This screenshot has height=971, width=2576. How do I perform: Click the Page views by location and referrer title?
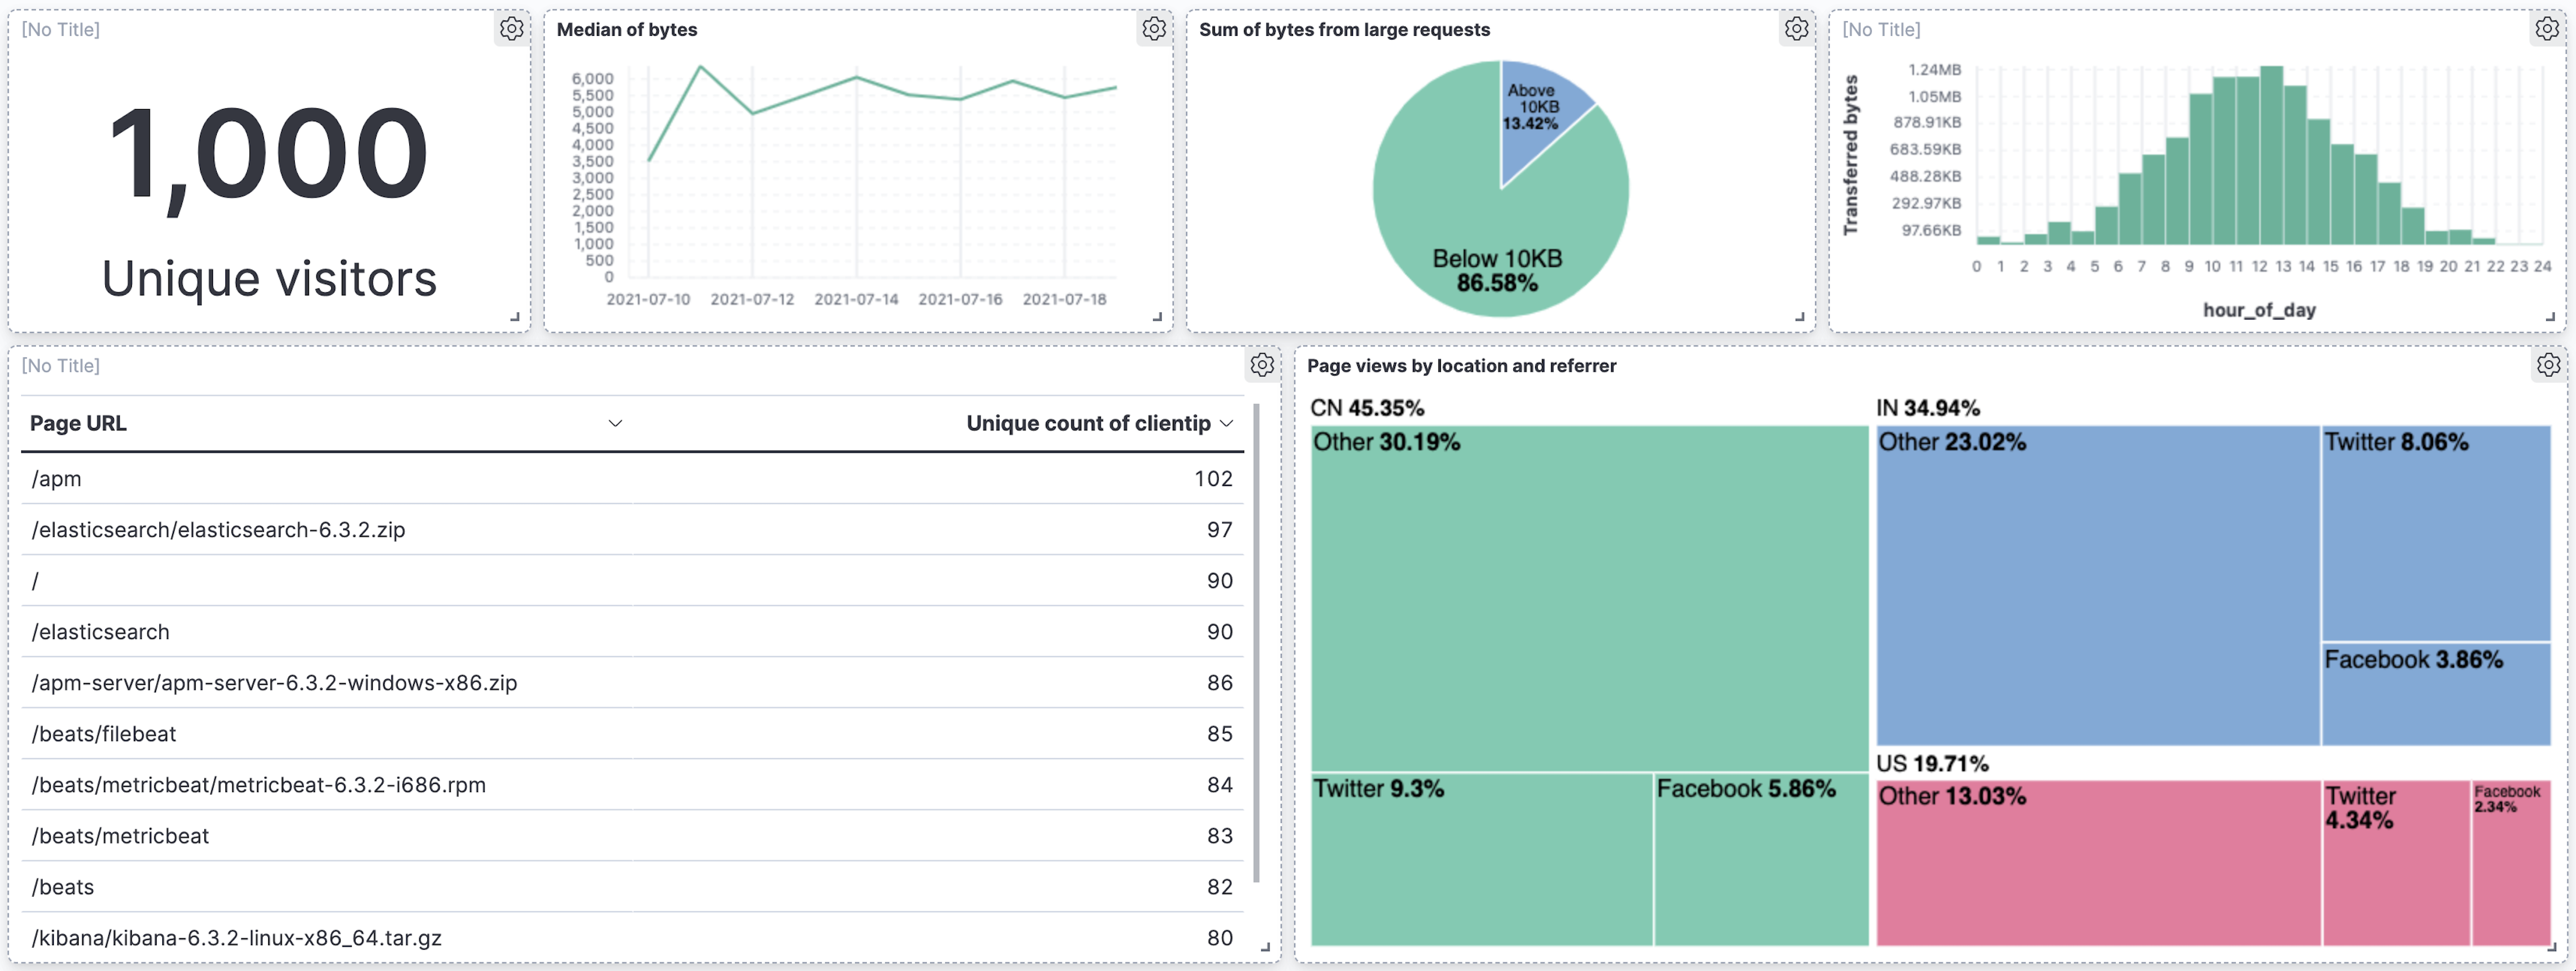click(x=1463, y=366)
